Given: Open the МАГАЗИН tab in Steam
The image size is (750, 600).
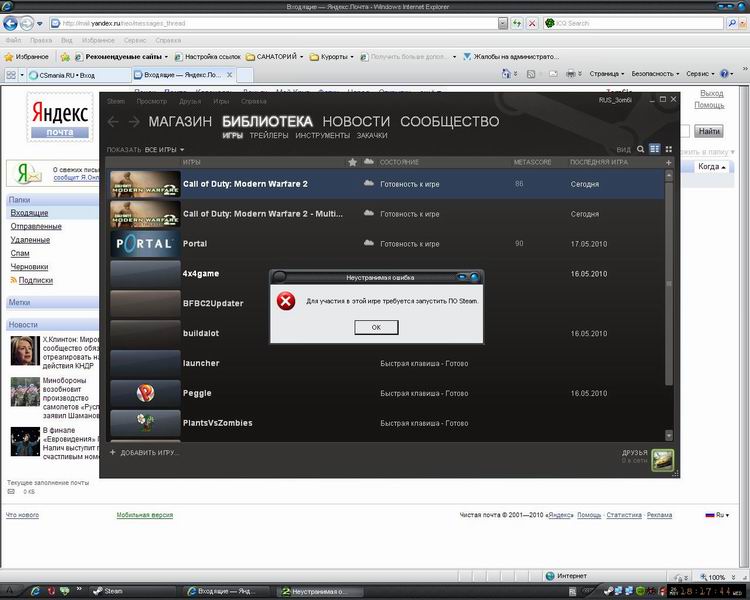Looking at the screenshot, I should 180,122.
